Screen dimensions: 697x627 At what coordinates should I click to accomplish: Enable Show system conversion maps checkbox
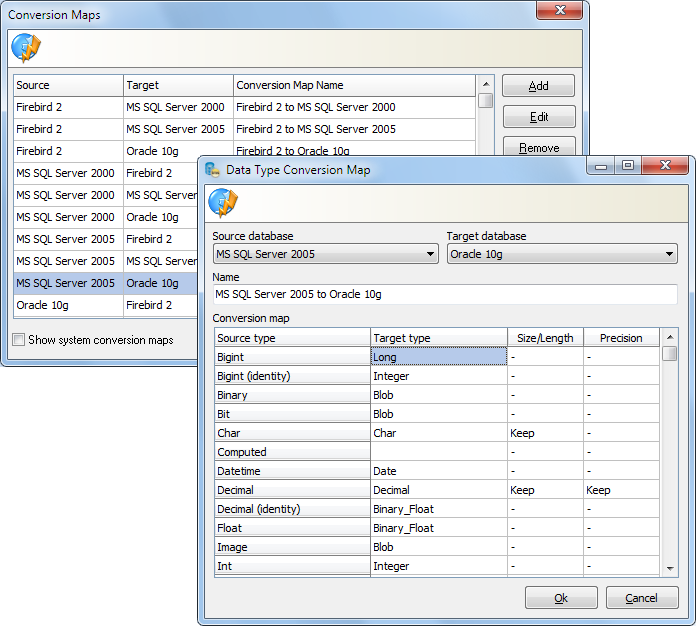click(19, 340)
